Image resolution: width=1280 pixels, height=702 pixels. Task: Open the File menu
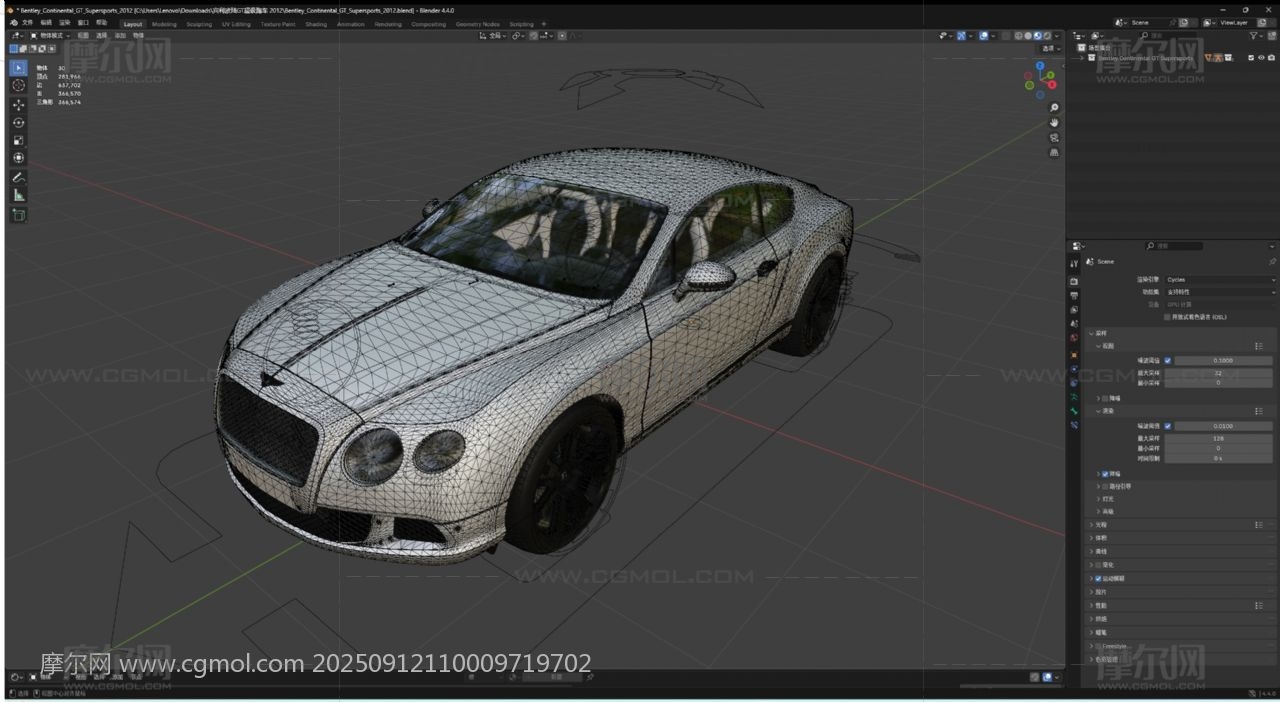coord(27,23)
